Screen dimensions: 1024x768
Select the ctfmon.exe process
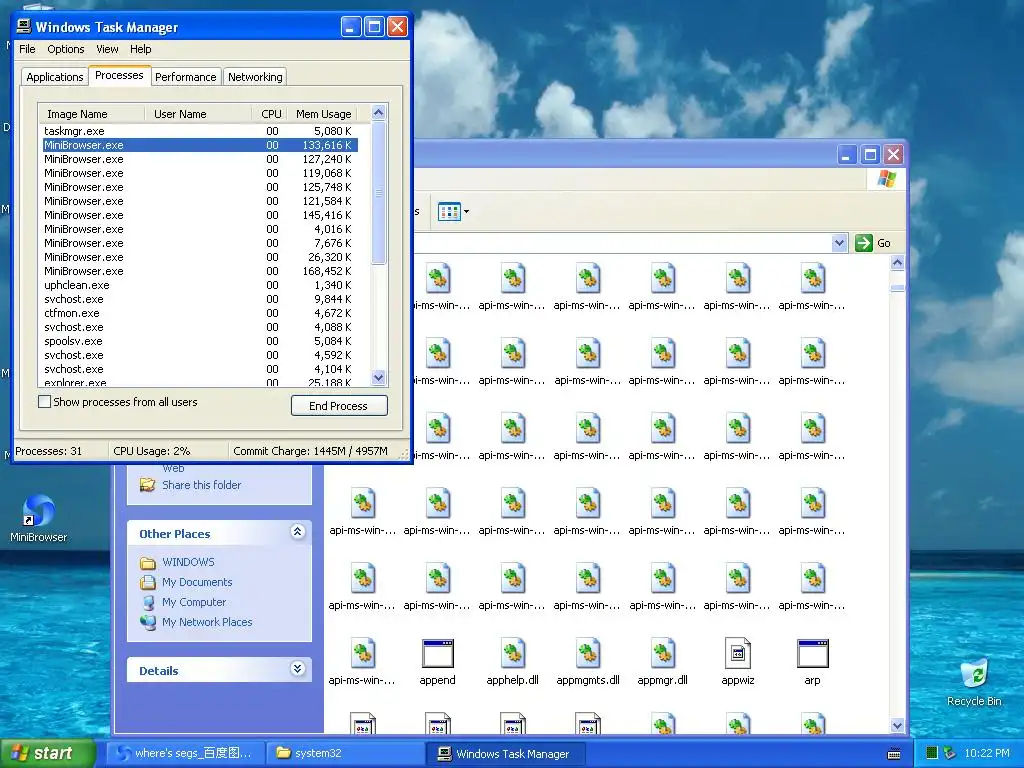200,313
